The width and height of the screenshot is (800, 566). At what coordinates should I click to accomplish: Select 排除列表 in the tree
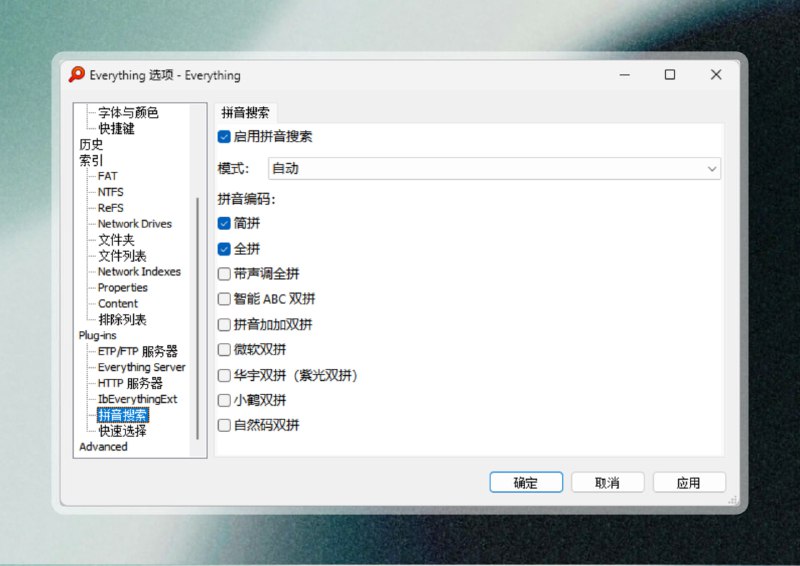[122, 319]
